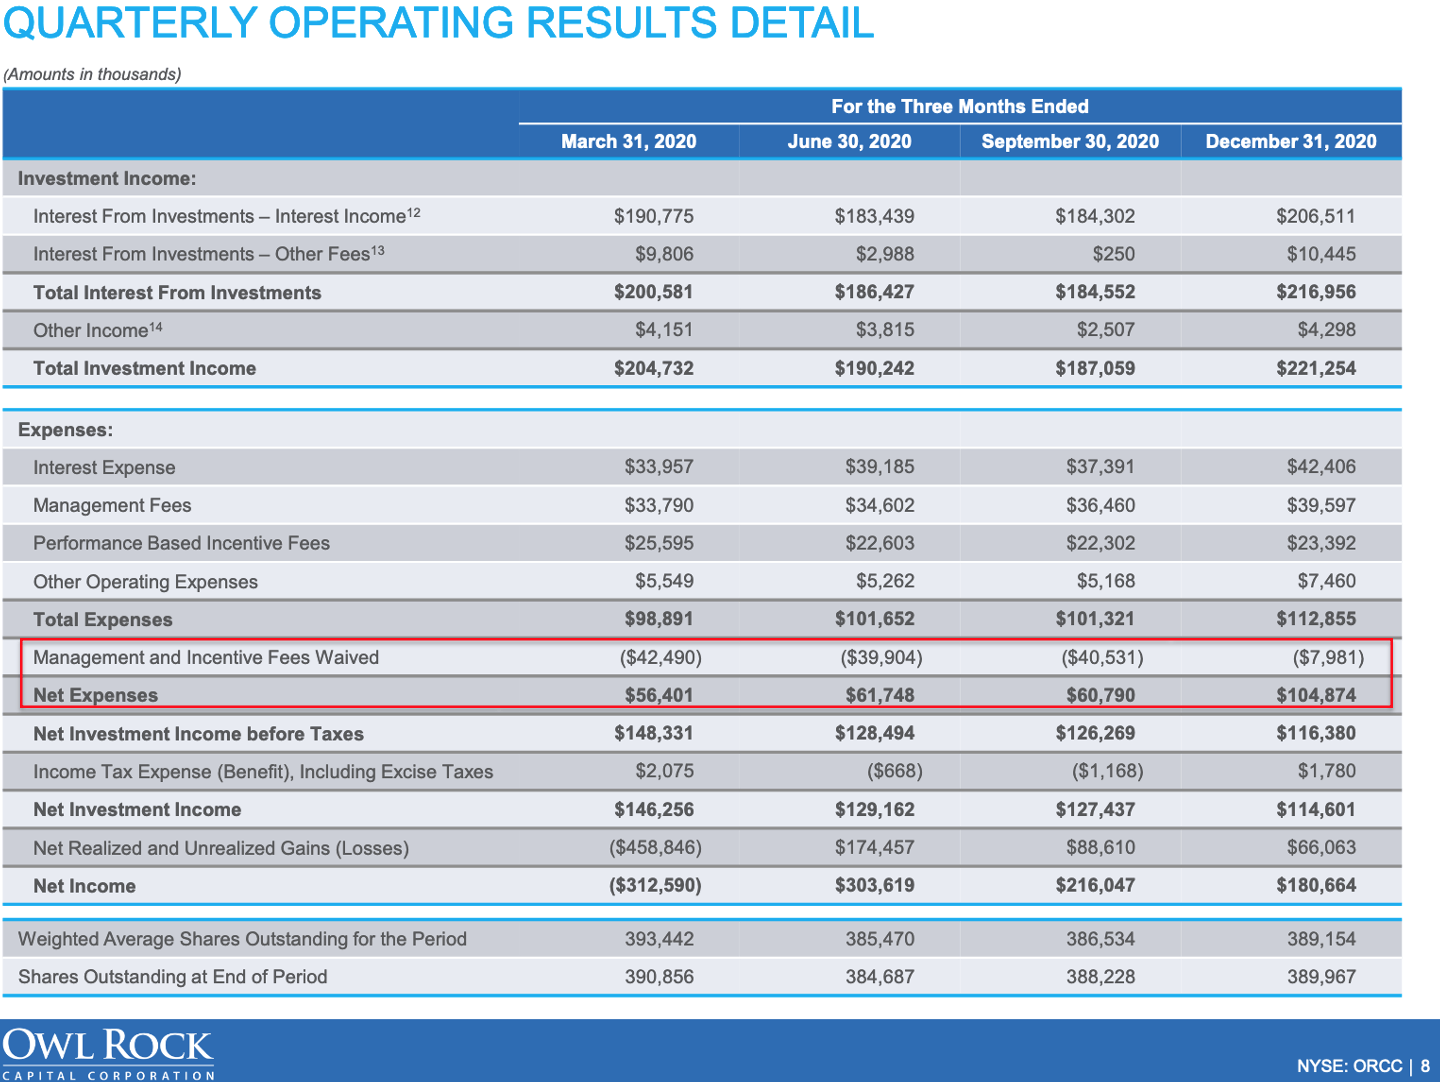Click the For the Three Months Ended header
The height and width of the screenshot is (1082, 1440).
(x=959, y=106)
